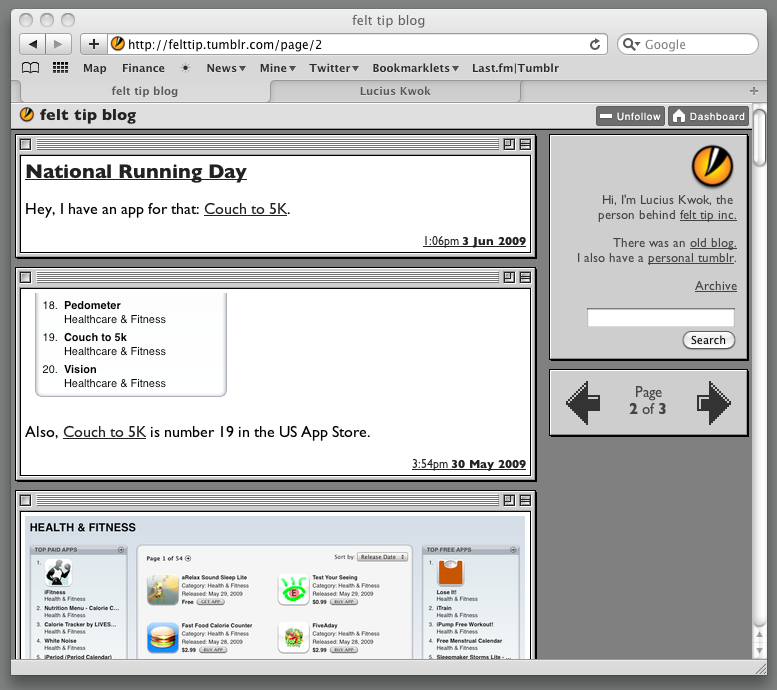Screen dimensions: 777x690
Task: Click the browser forward arrow button
Action: [59, 44]
